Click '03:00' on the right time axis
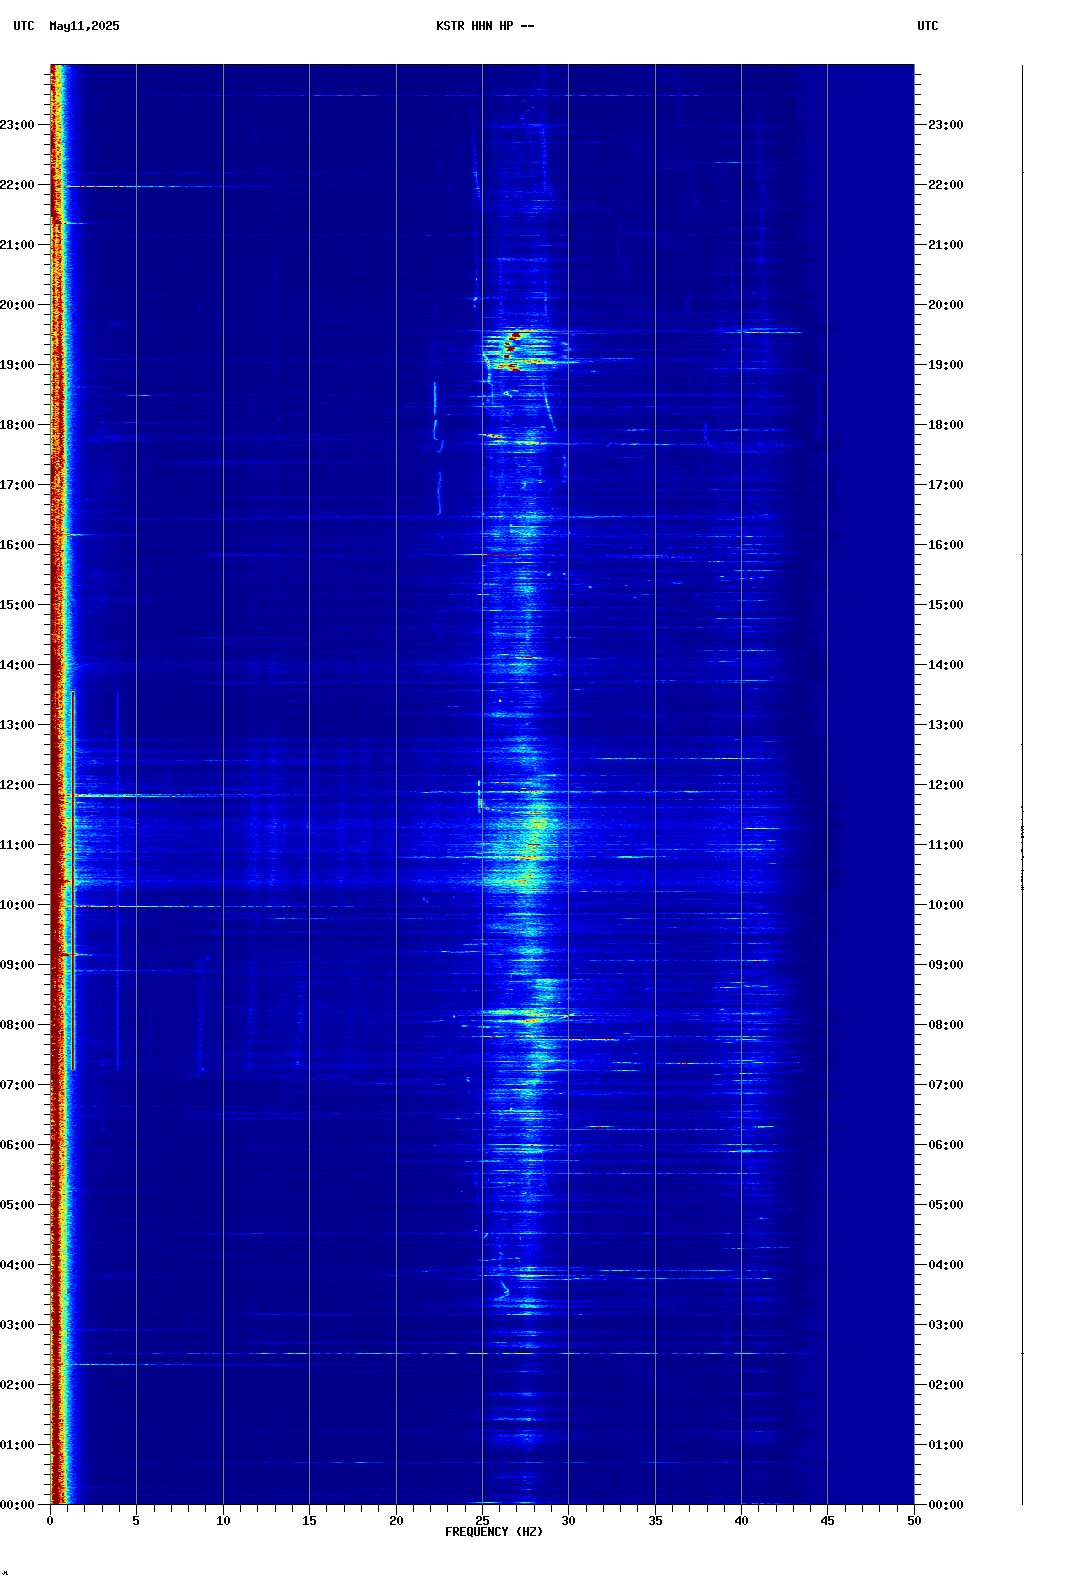 [x=946, y=1325]
